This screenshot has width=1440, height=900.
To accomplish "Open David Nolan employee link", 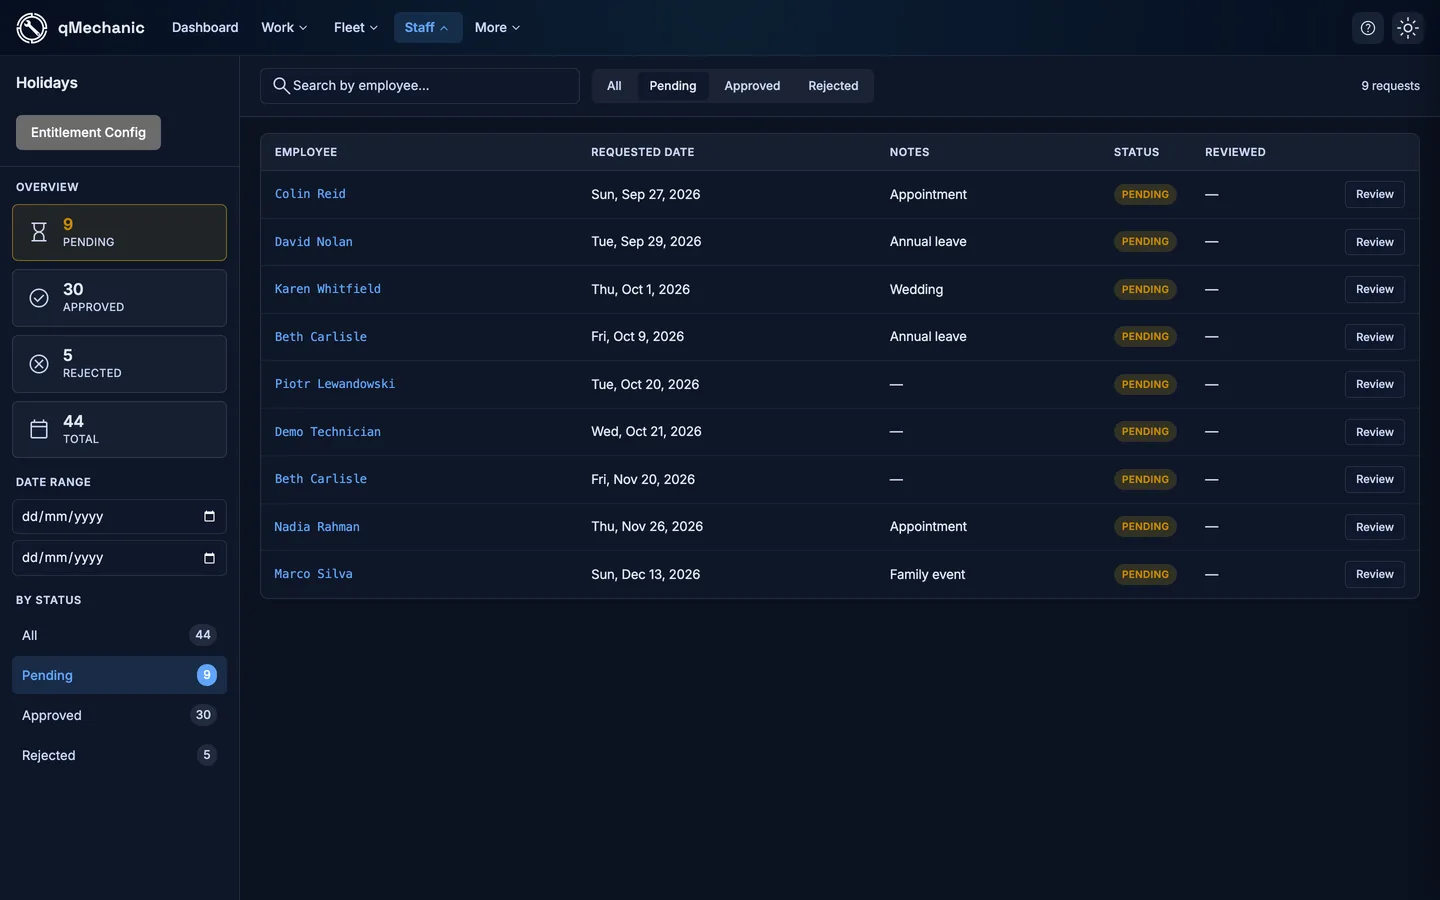I will point(314,242).
